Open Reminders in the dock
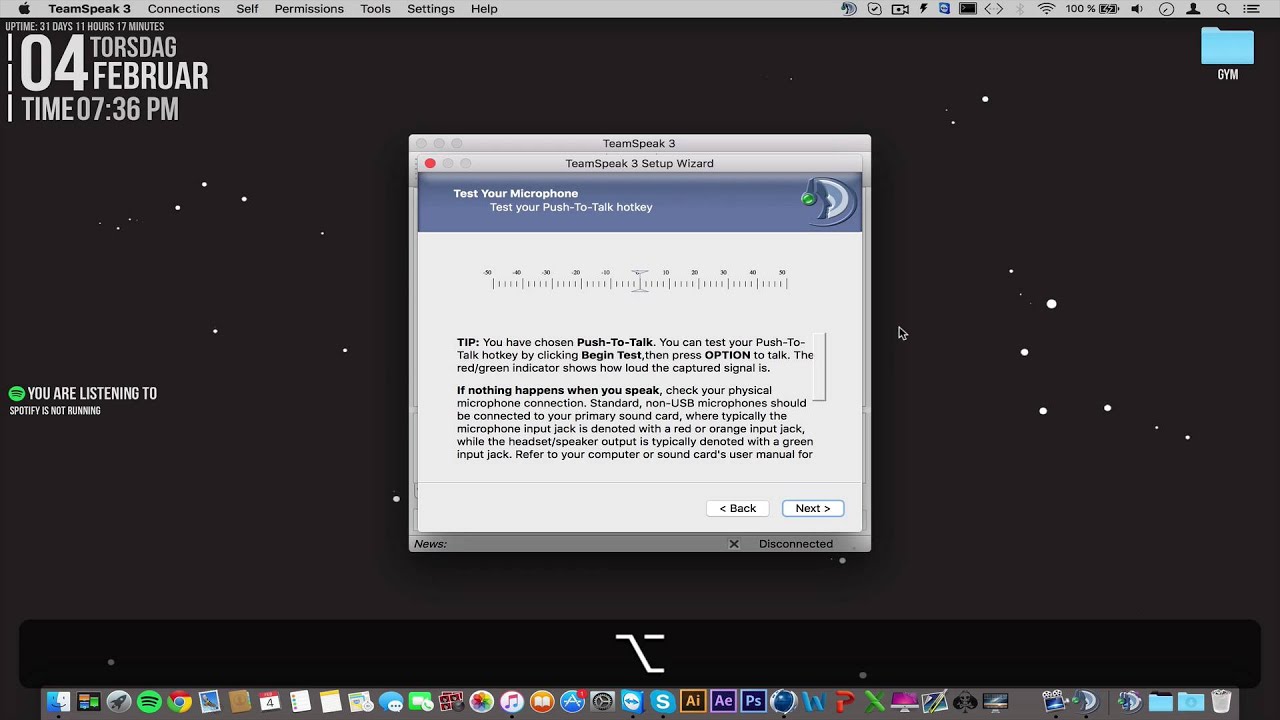1280x720 pixels. pyautogui.click(x=300, y=702)
